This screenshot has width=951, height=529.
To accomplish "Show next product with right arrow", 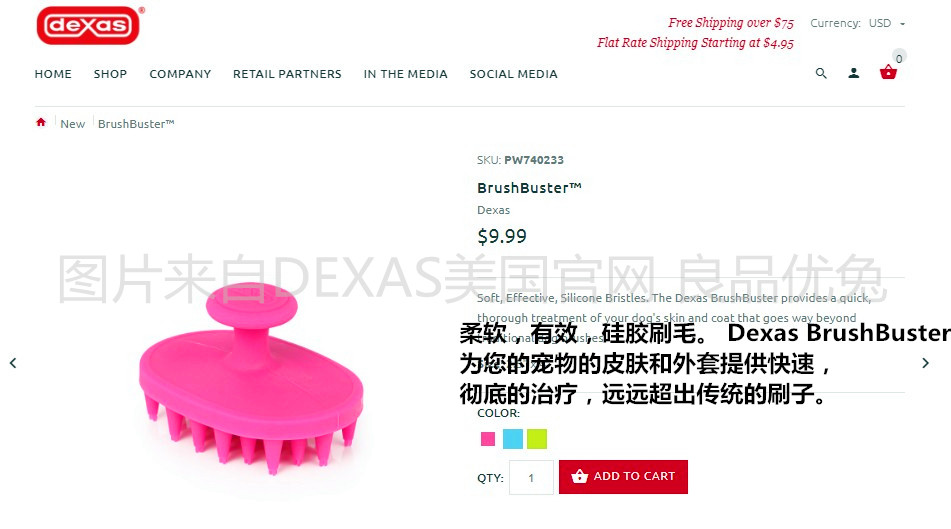I will (925, 363).
